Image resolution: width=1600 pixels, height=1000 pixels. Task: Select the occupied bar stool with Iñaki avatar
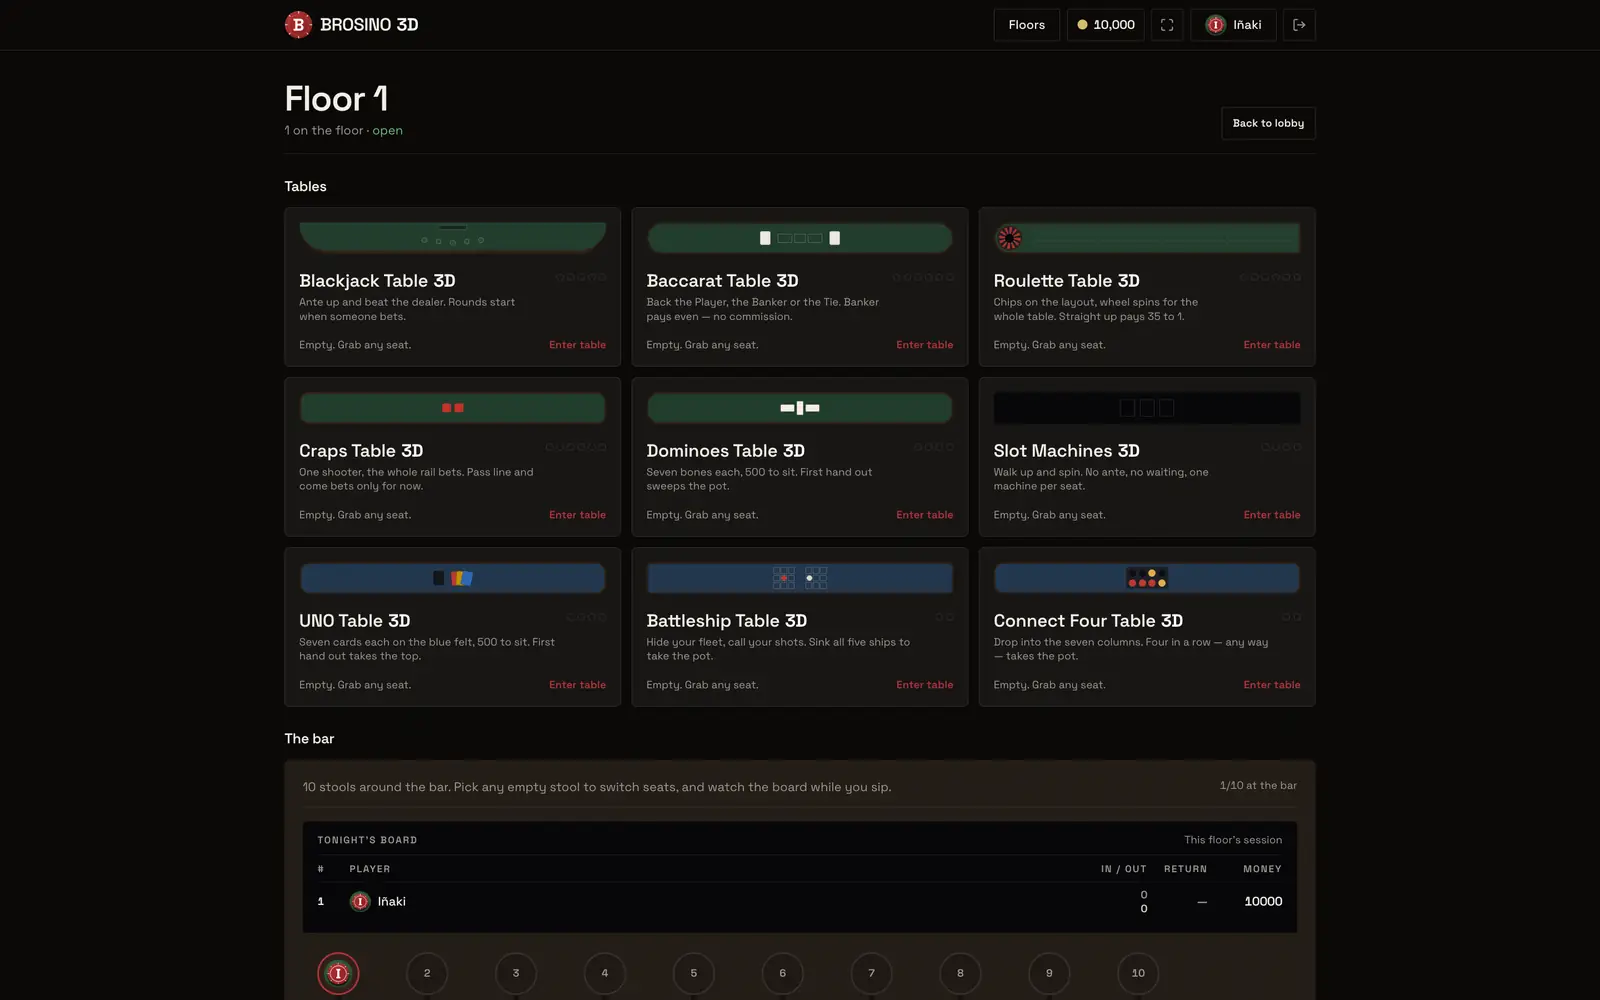338,973
